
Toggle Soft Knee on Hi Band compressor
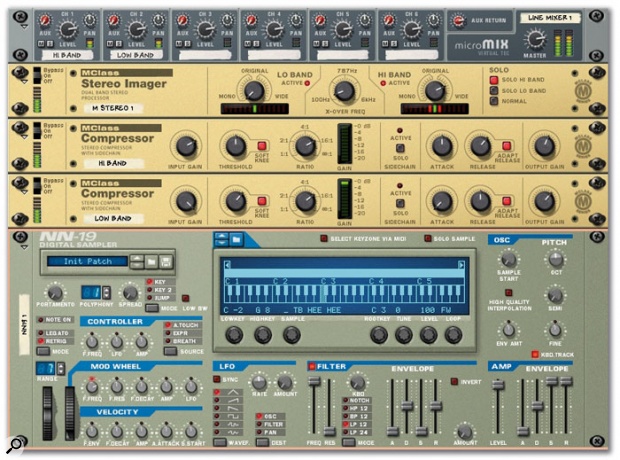(x=262, y=146)
